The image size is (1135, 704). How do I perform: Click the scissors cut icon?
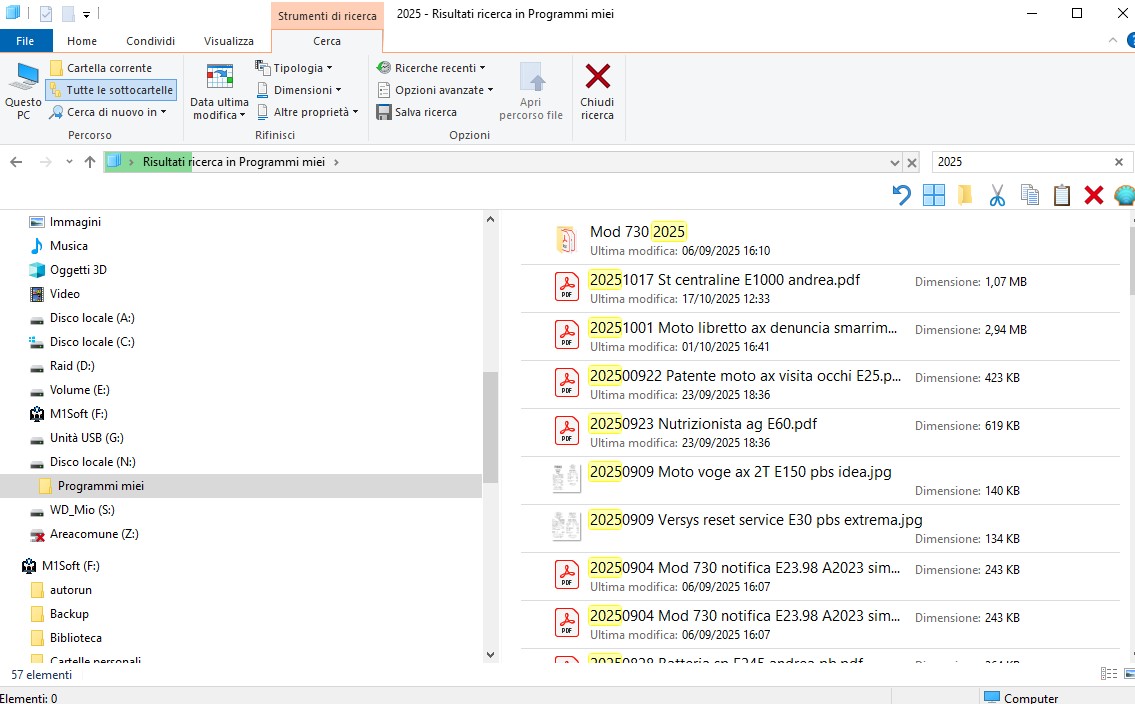click(996, 196)
